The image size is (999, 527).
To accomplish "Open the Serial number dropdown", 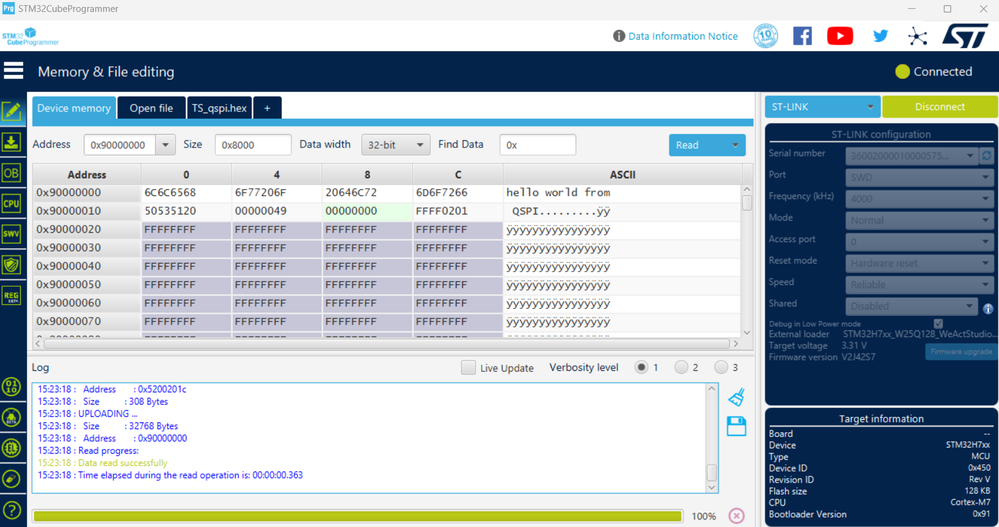I will tap(911, 155).
